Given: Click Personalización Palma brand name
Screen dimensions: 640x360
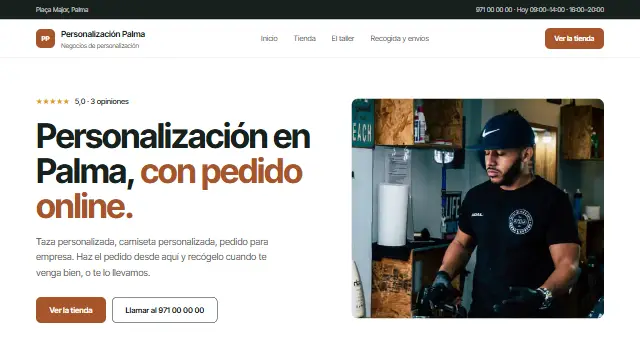Looking at the screenshot, I should pos(103,34).
